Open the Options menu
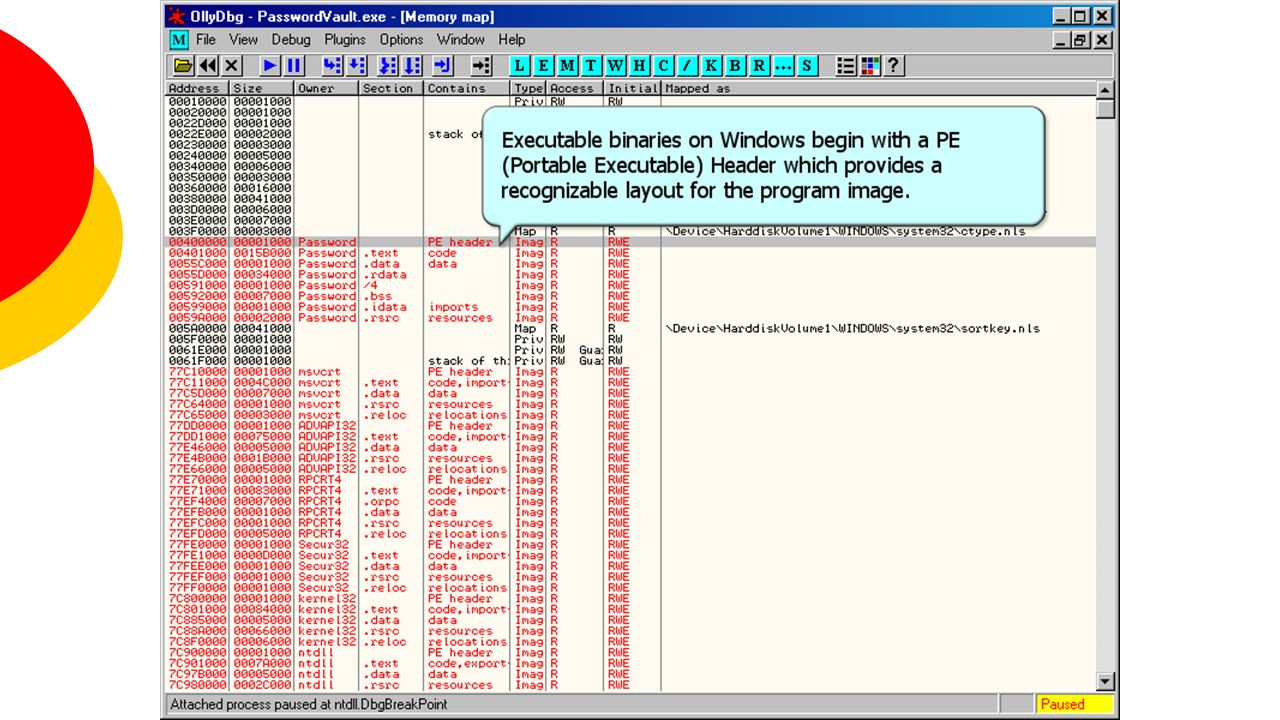Screen dimensions: 1280x720 pyautogui.click(x=401, y=40)
